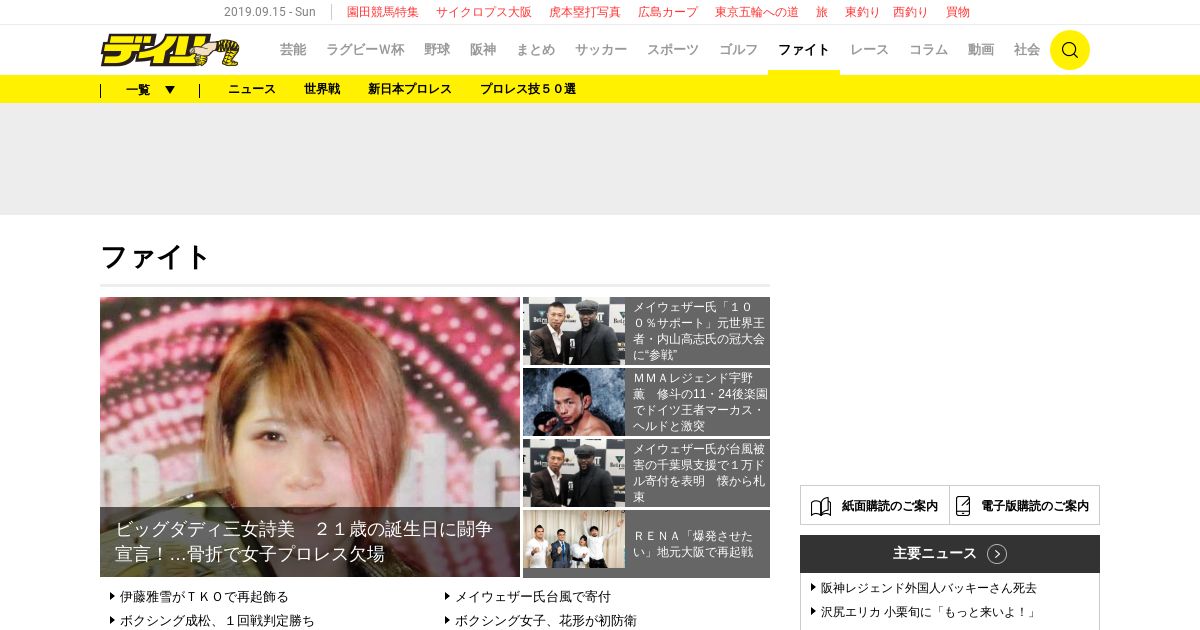The height and width of the screenshot is (630, 1200).
Task: Read ＭＭＡレジェンド宇野薫 article
Action: 699,402
